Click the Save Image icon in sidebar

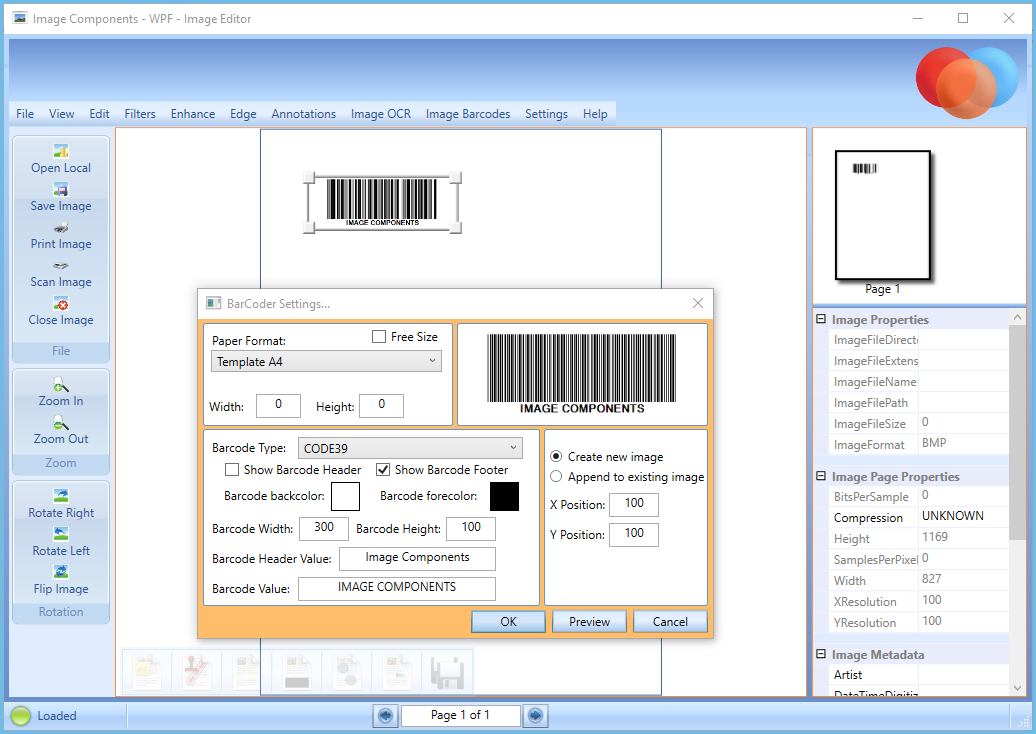click(x=61, y=190)
